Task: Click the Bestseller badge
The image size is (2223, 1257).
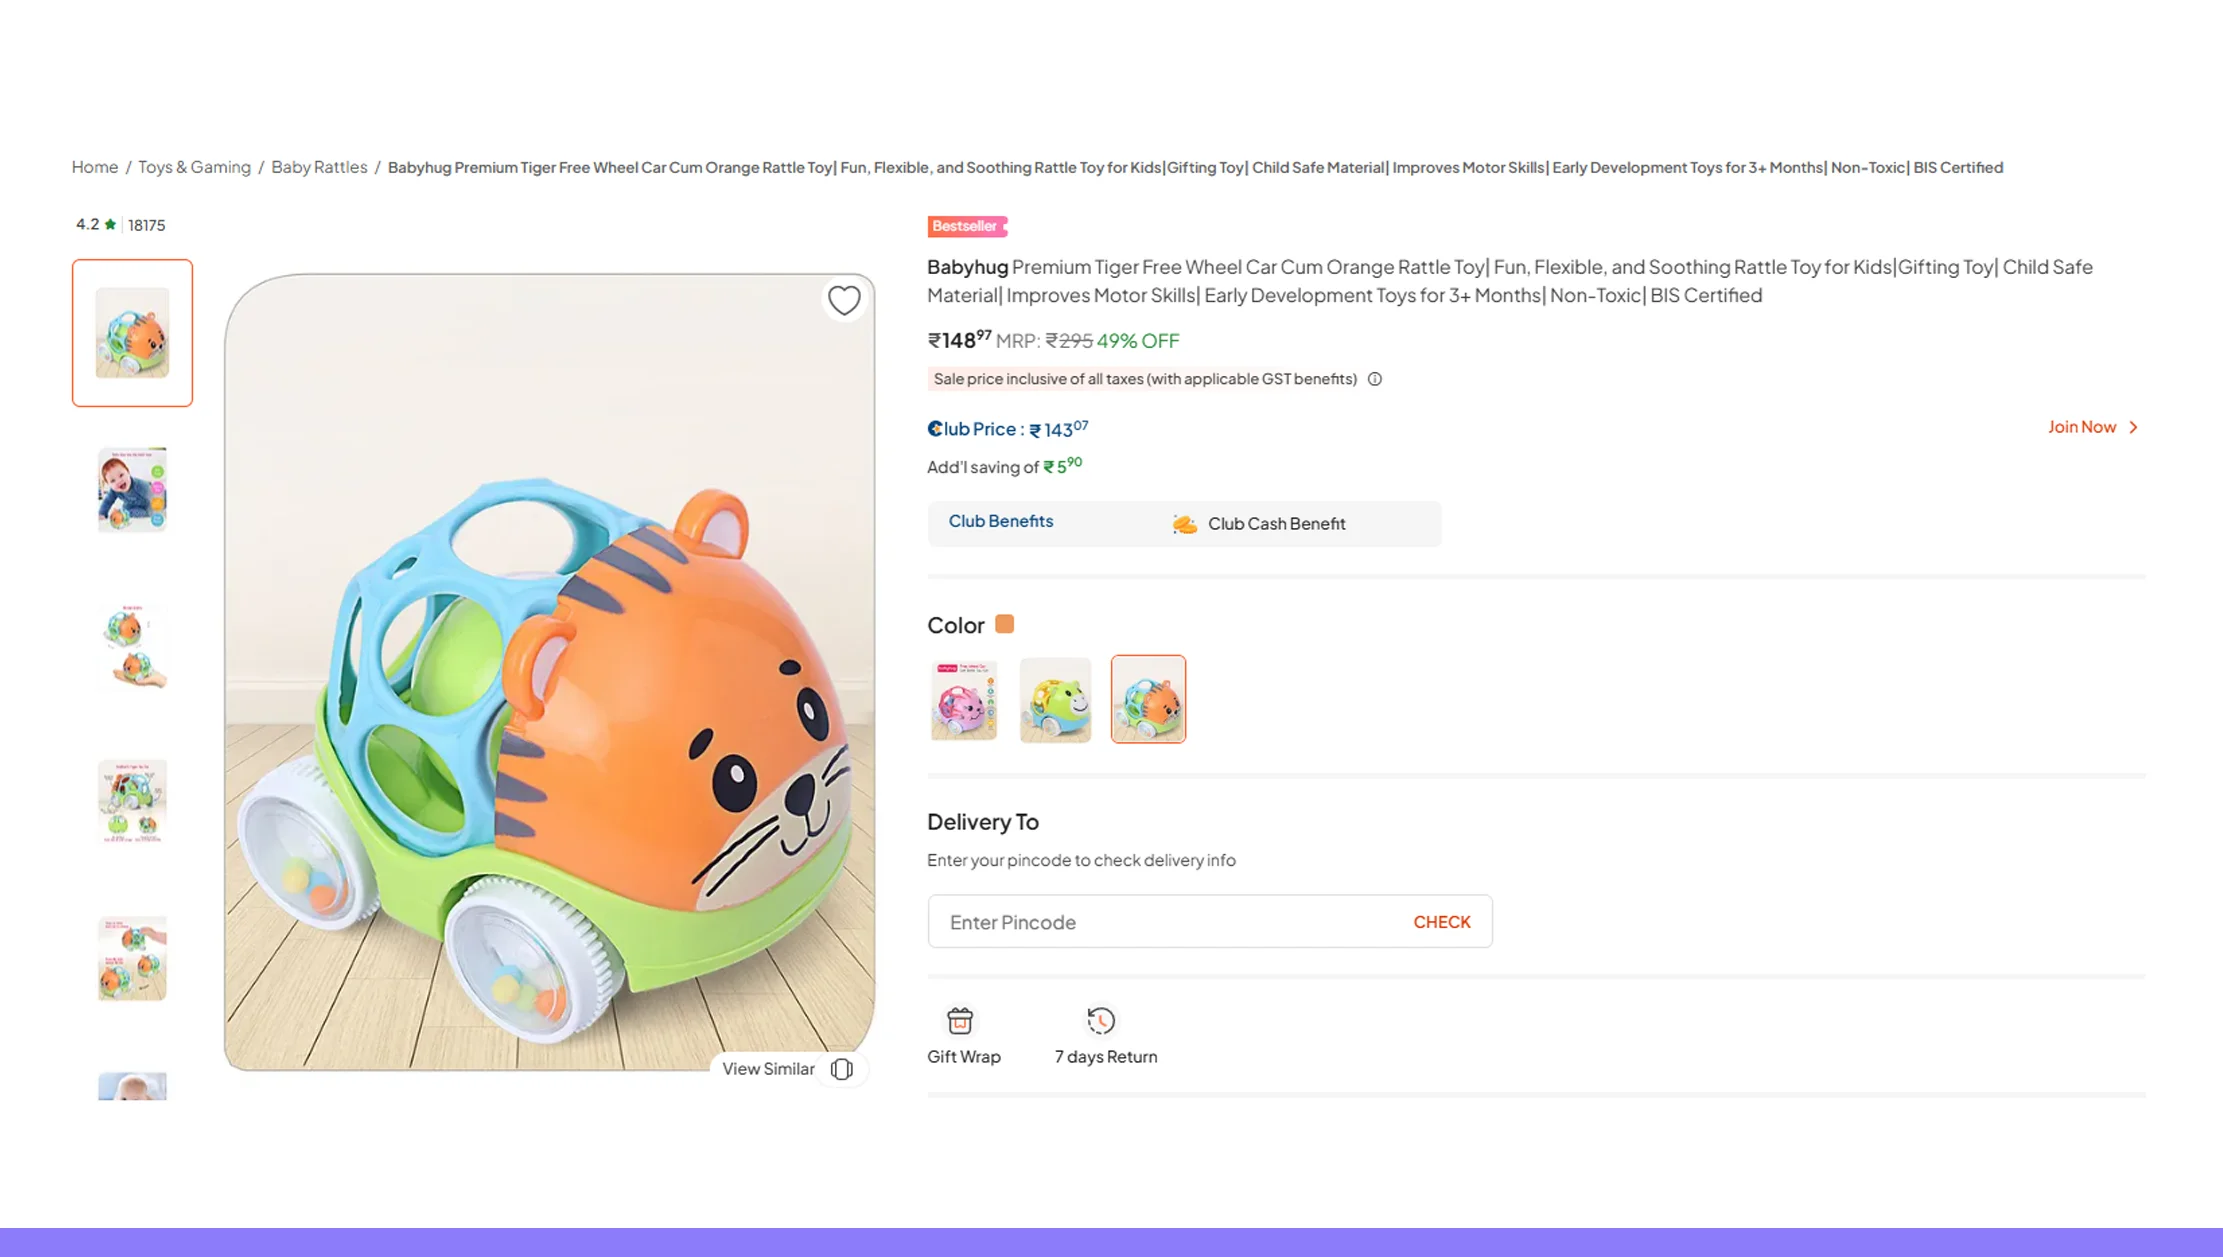Action: click(x=966, y=226)
